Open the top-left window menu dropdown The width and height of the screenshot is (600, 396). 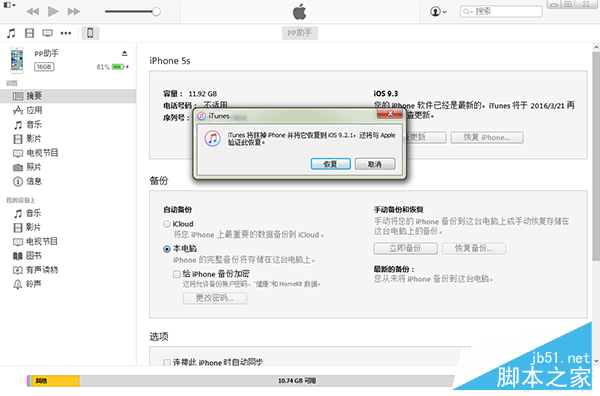9,5
